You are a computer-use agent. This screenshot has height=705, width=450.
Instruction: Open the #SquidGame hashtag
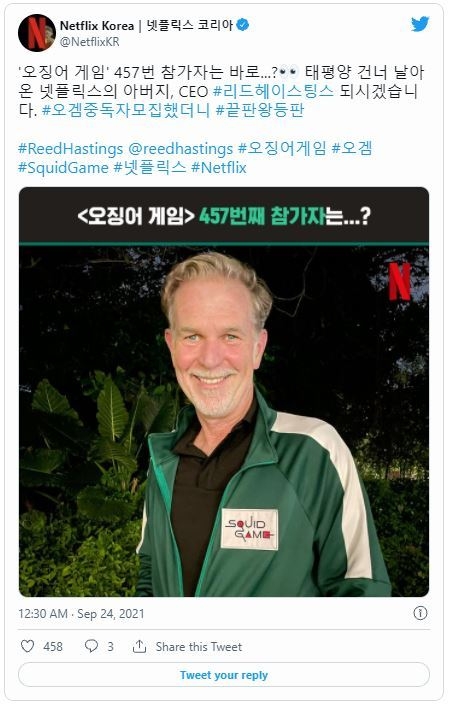pyautogui.click(x=63, y=168)
